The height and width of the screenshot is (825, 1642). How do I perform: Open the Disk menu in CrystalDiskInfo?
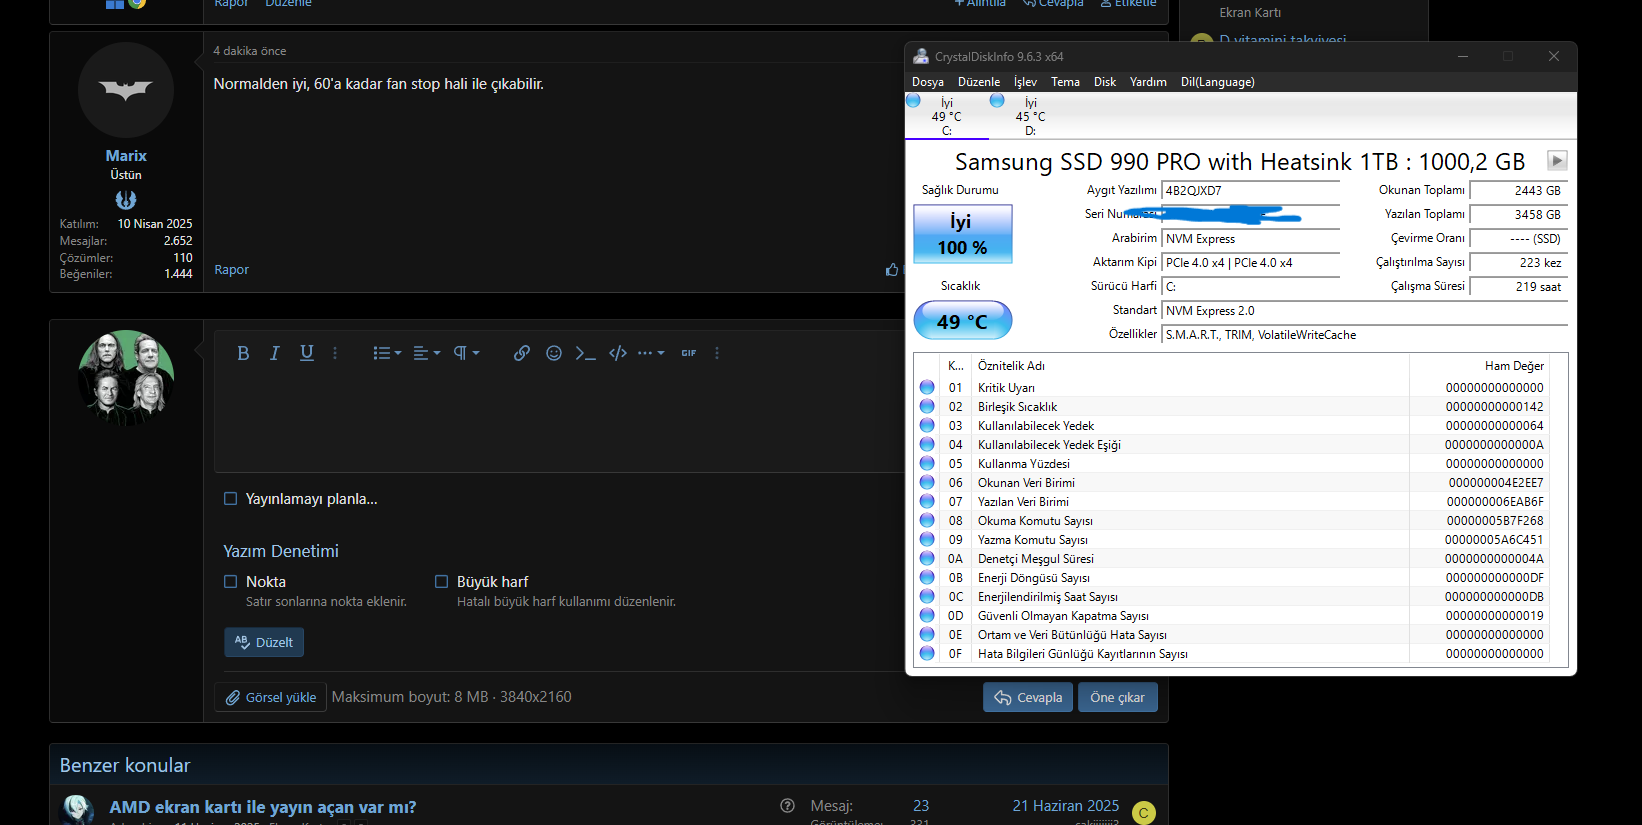point(1105,82)
